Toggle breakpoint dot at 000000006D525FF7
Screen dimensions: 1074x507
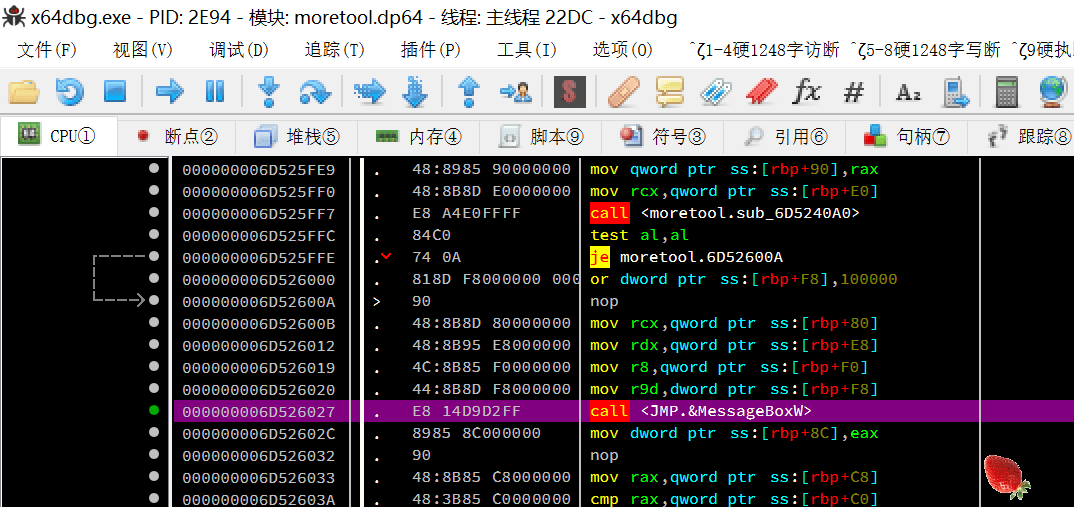pyautogui.click(x=154, y=212)
